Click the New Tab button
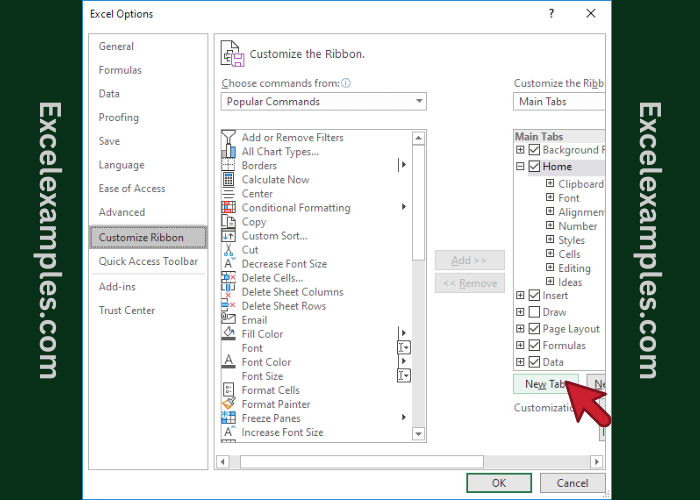Screen dimensions: 700x500 [x=545, y=384]
